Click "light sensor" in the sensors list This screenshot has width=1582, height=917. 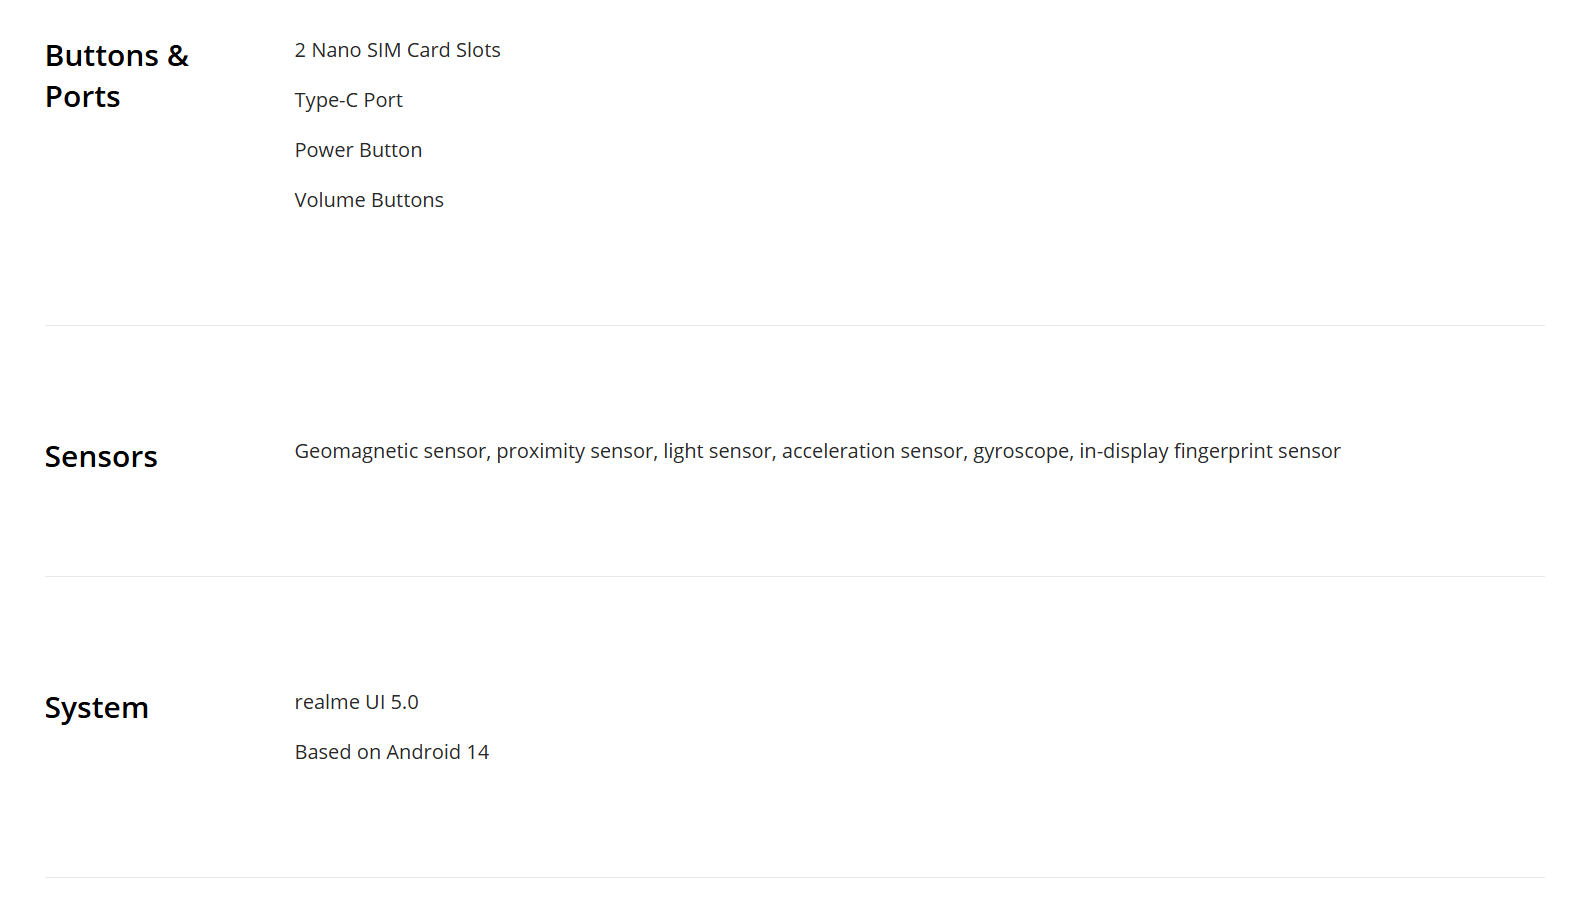click(x=718, y=451)
